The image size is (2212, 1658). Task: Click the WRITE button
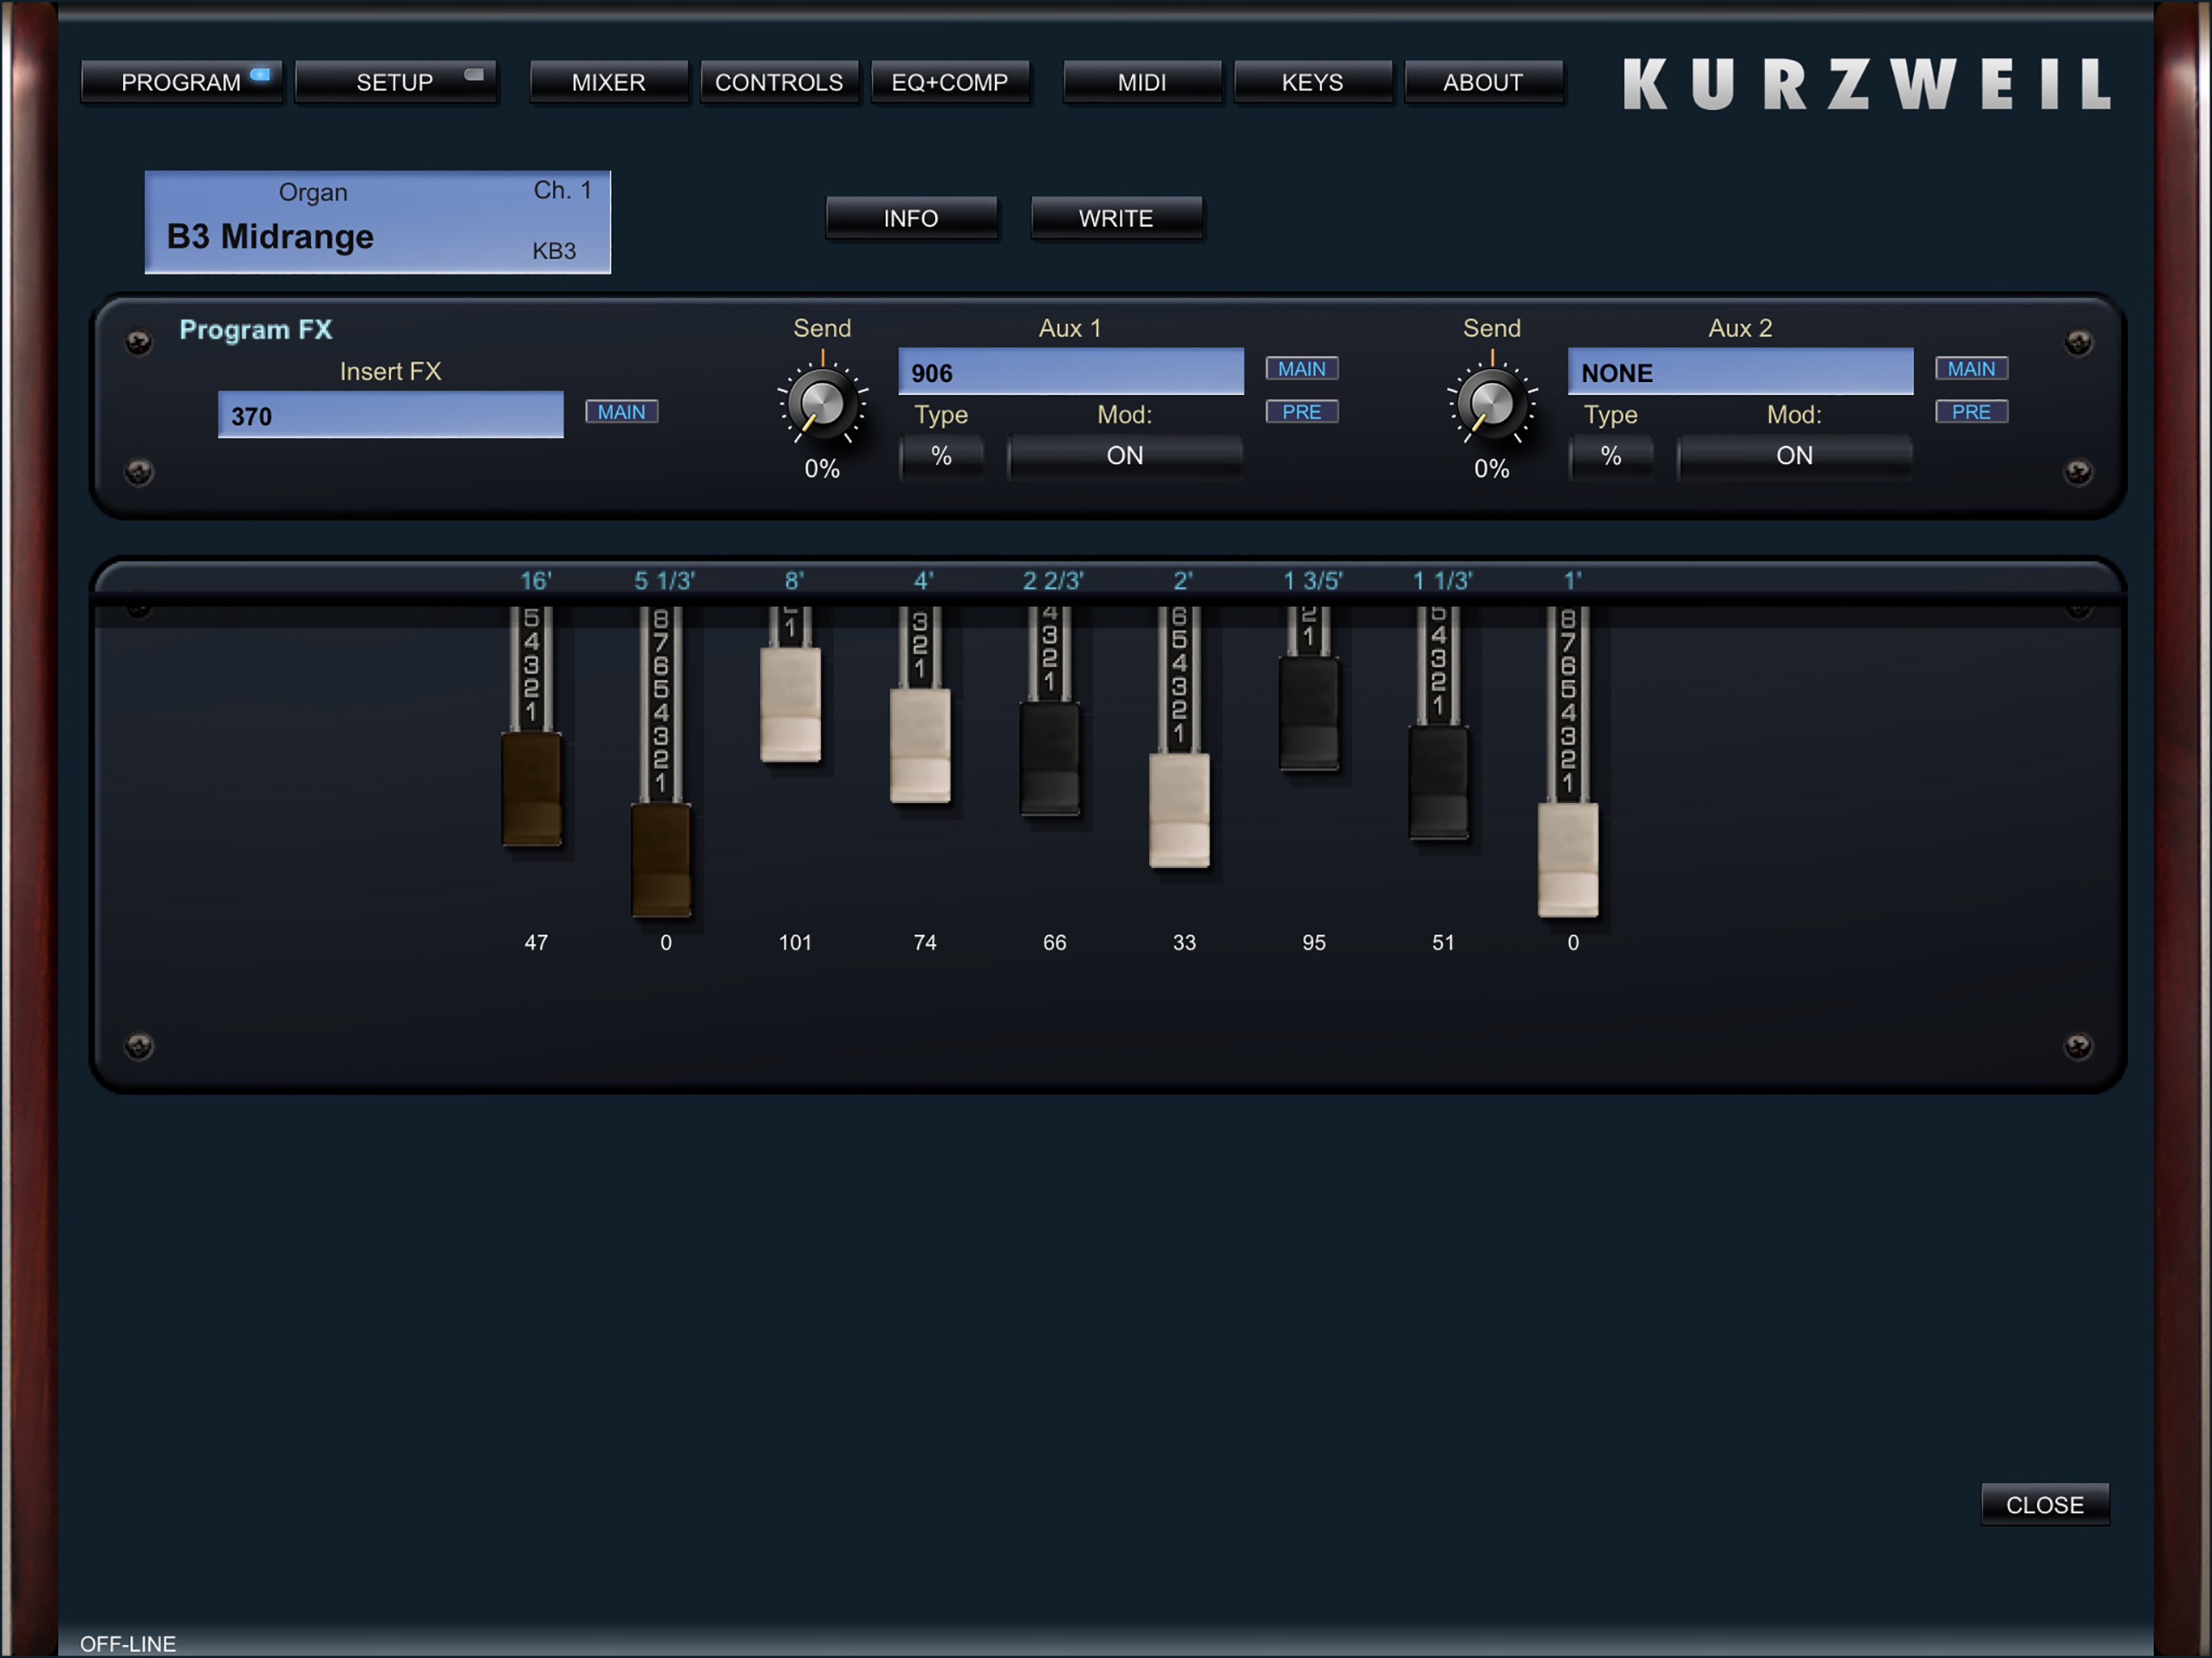1116,218
